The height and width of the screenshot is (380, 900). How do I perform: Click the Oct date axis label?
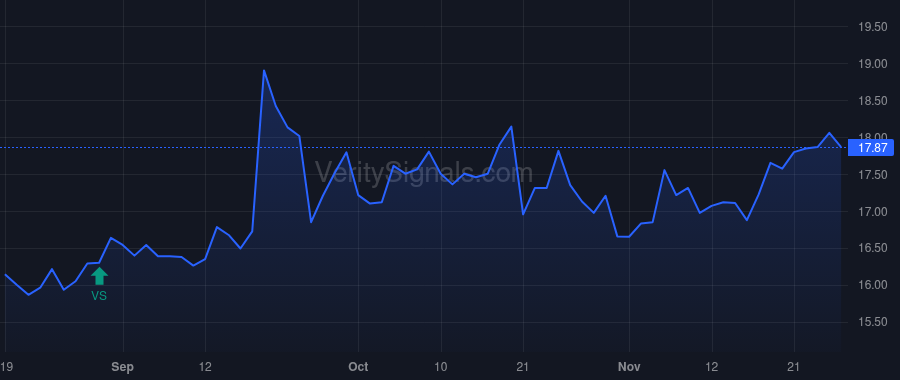358,367
